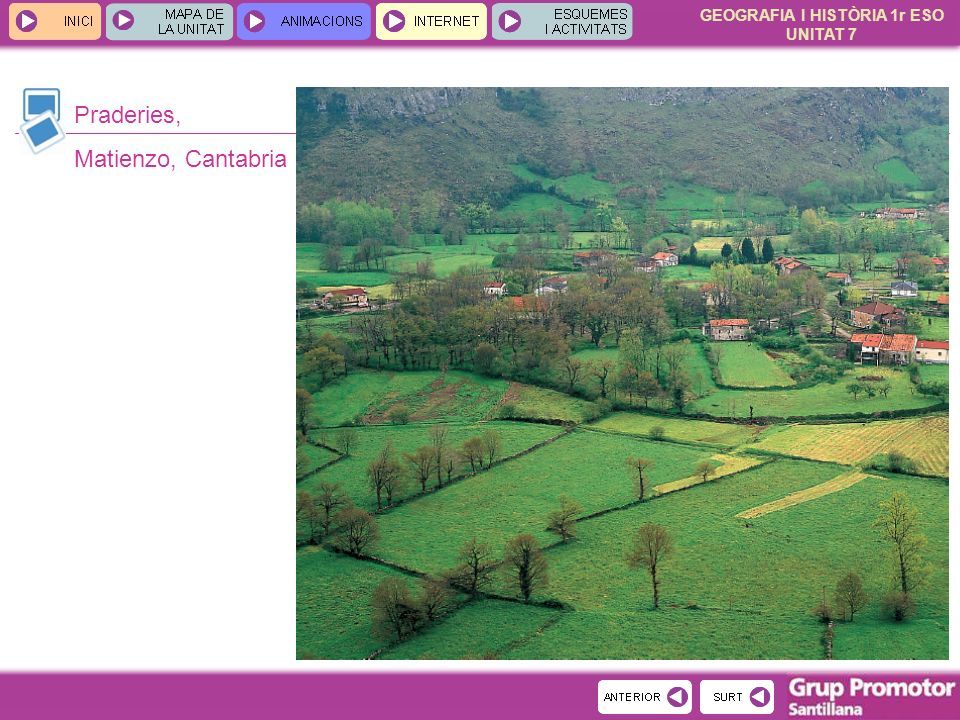This screenshot has height=720, width=960.
Task: Go back with the ANTERIOR button
Action: (645, 697)
